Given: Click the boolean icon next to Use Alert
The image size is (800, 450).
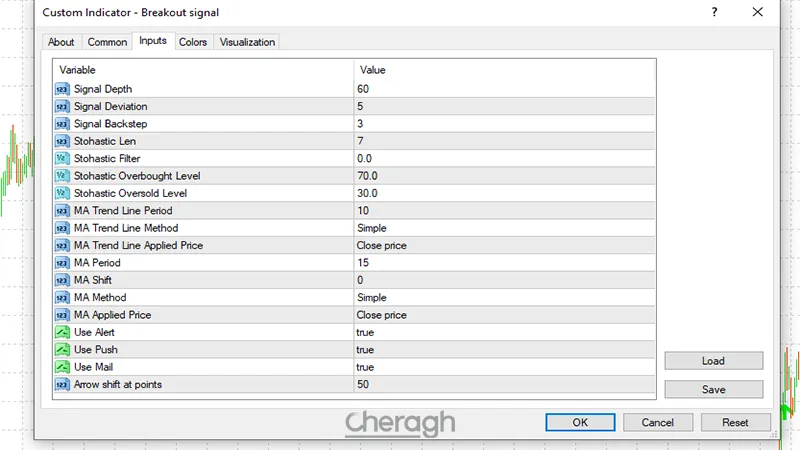Looking at the screenshot, I should point(63,332).
